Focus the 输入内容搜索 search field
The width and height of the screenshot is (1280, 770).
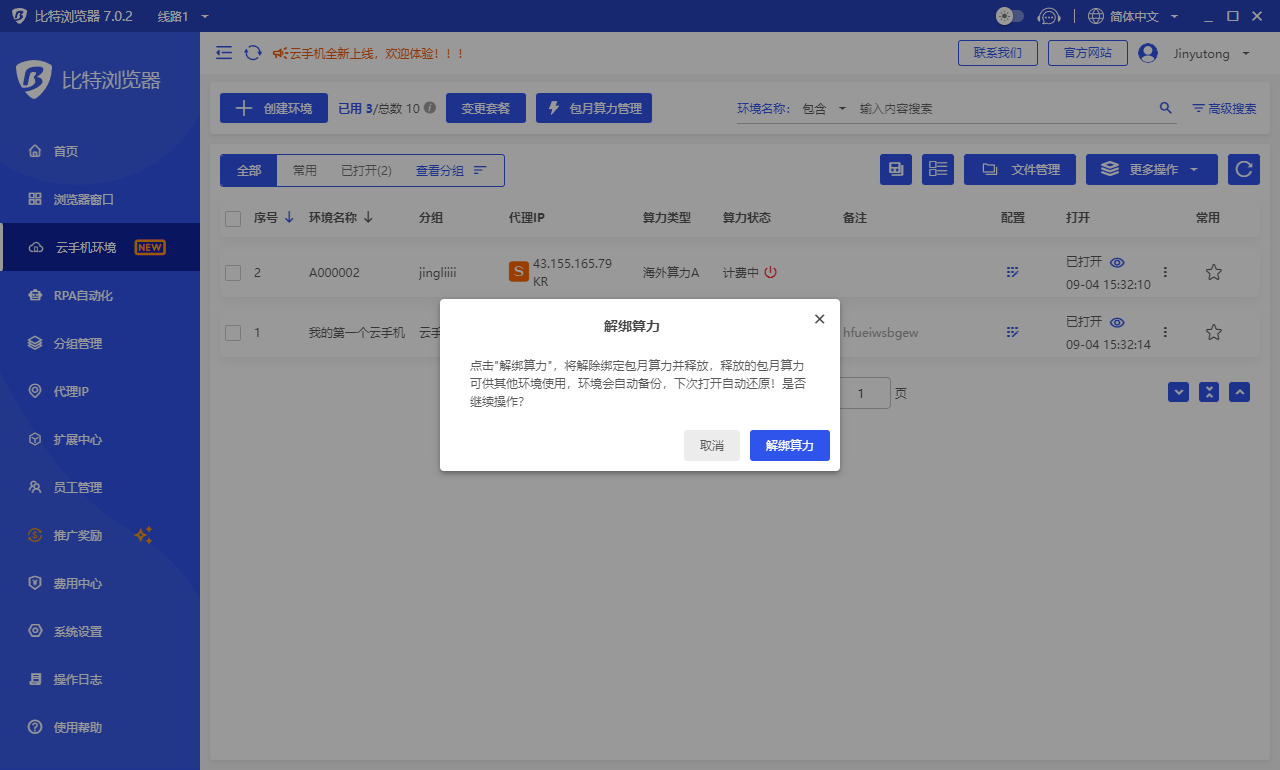click(1004, 108)
